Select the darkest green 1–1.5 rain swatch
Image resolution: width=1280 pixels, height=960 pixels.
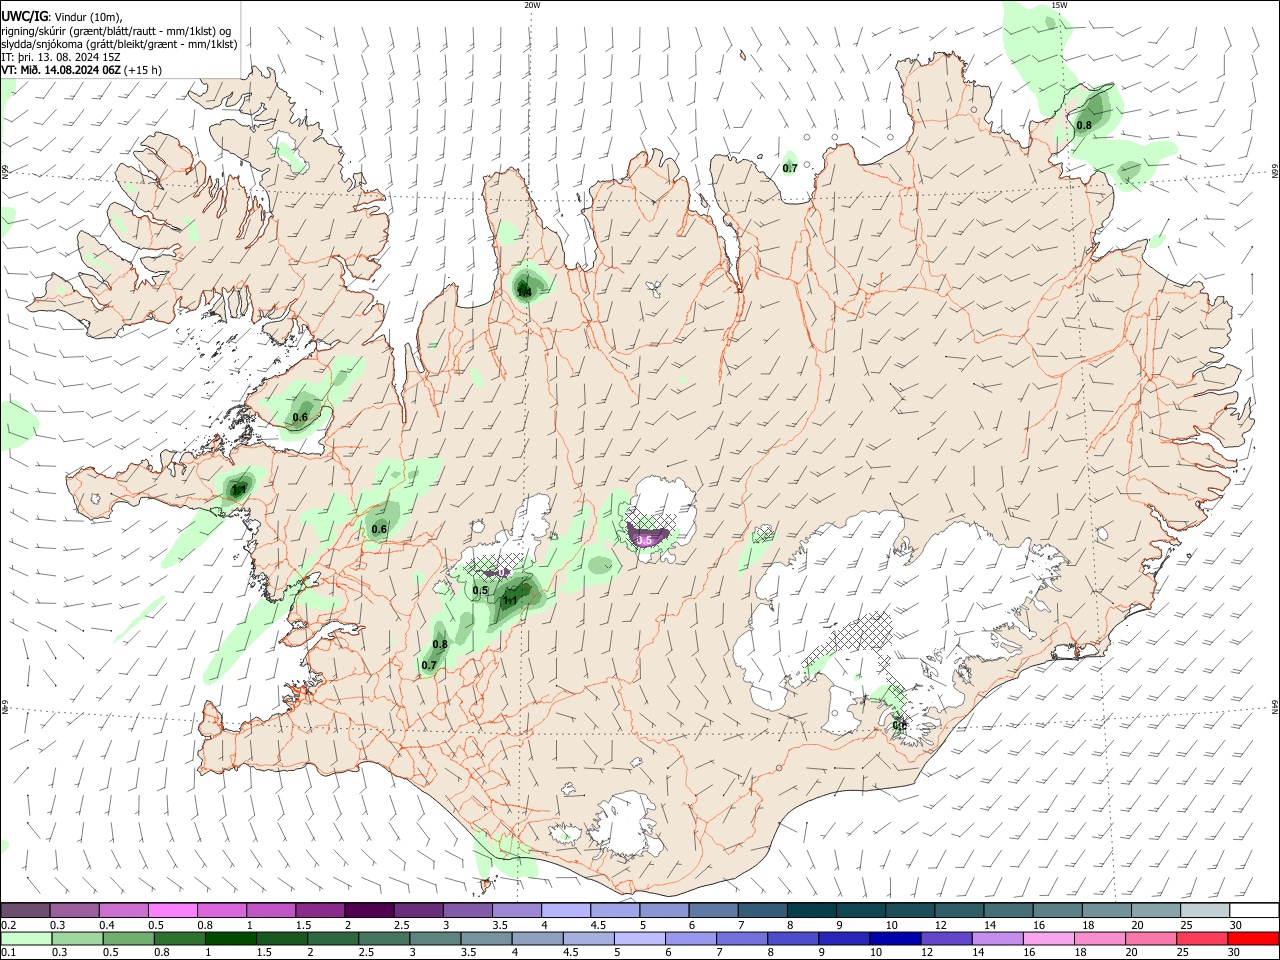click(x=230, y=938)
